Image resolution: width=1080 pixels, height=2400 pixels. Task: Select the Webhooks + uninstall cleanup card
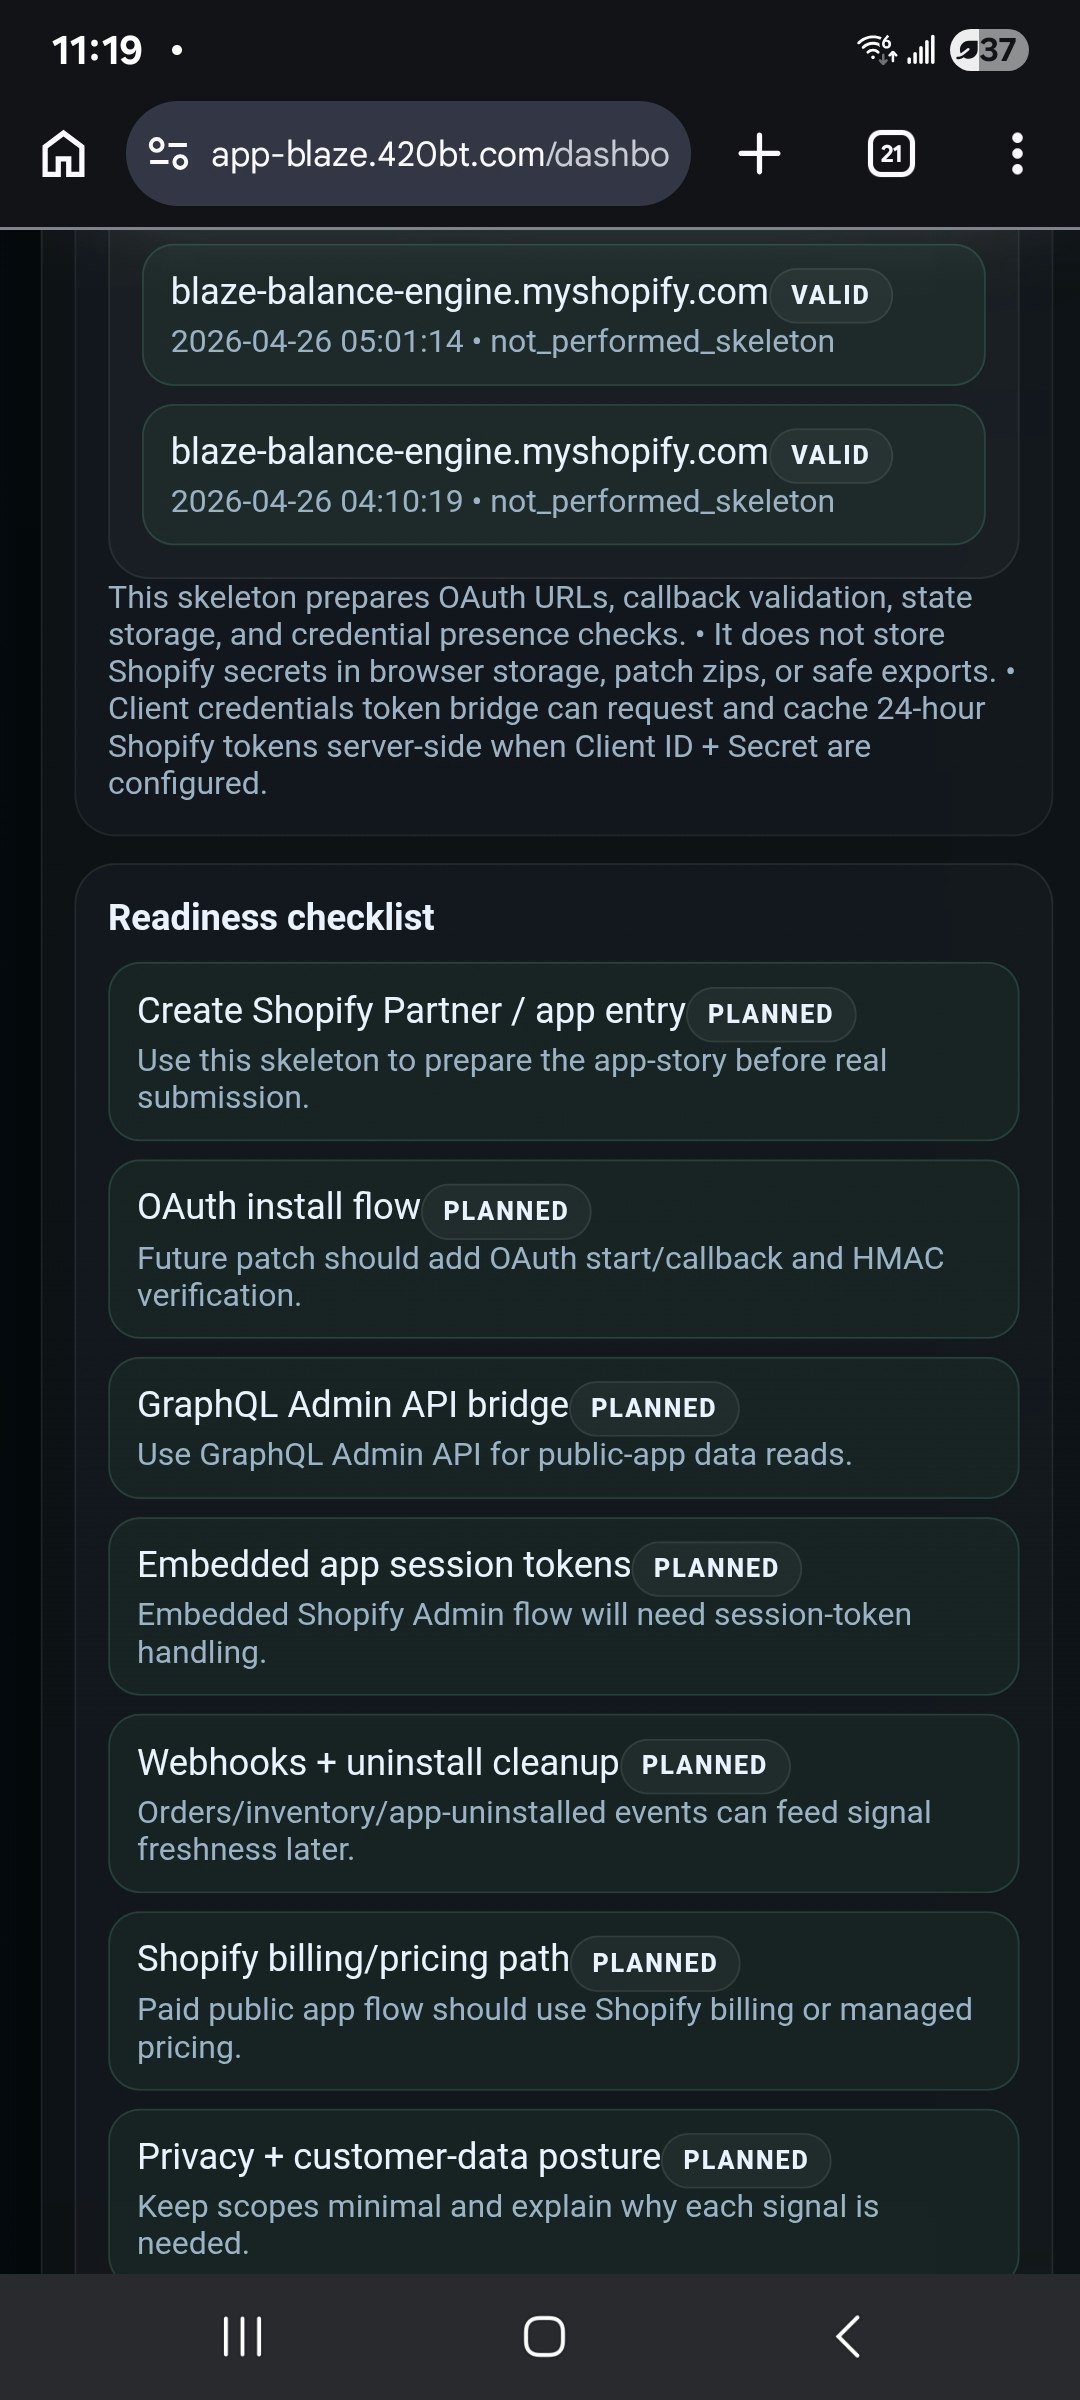pos(563,1805)
